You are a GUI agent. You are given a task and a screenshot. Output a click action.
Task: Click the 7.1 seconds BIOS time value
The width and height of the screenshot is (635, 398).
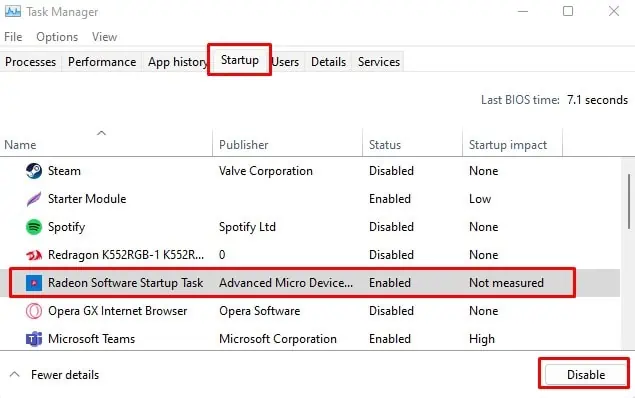(597, 100)
